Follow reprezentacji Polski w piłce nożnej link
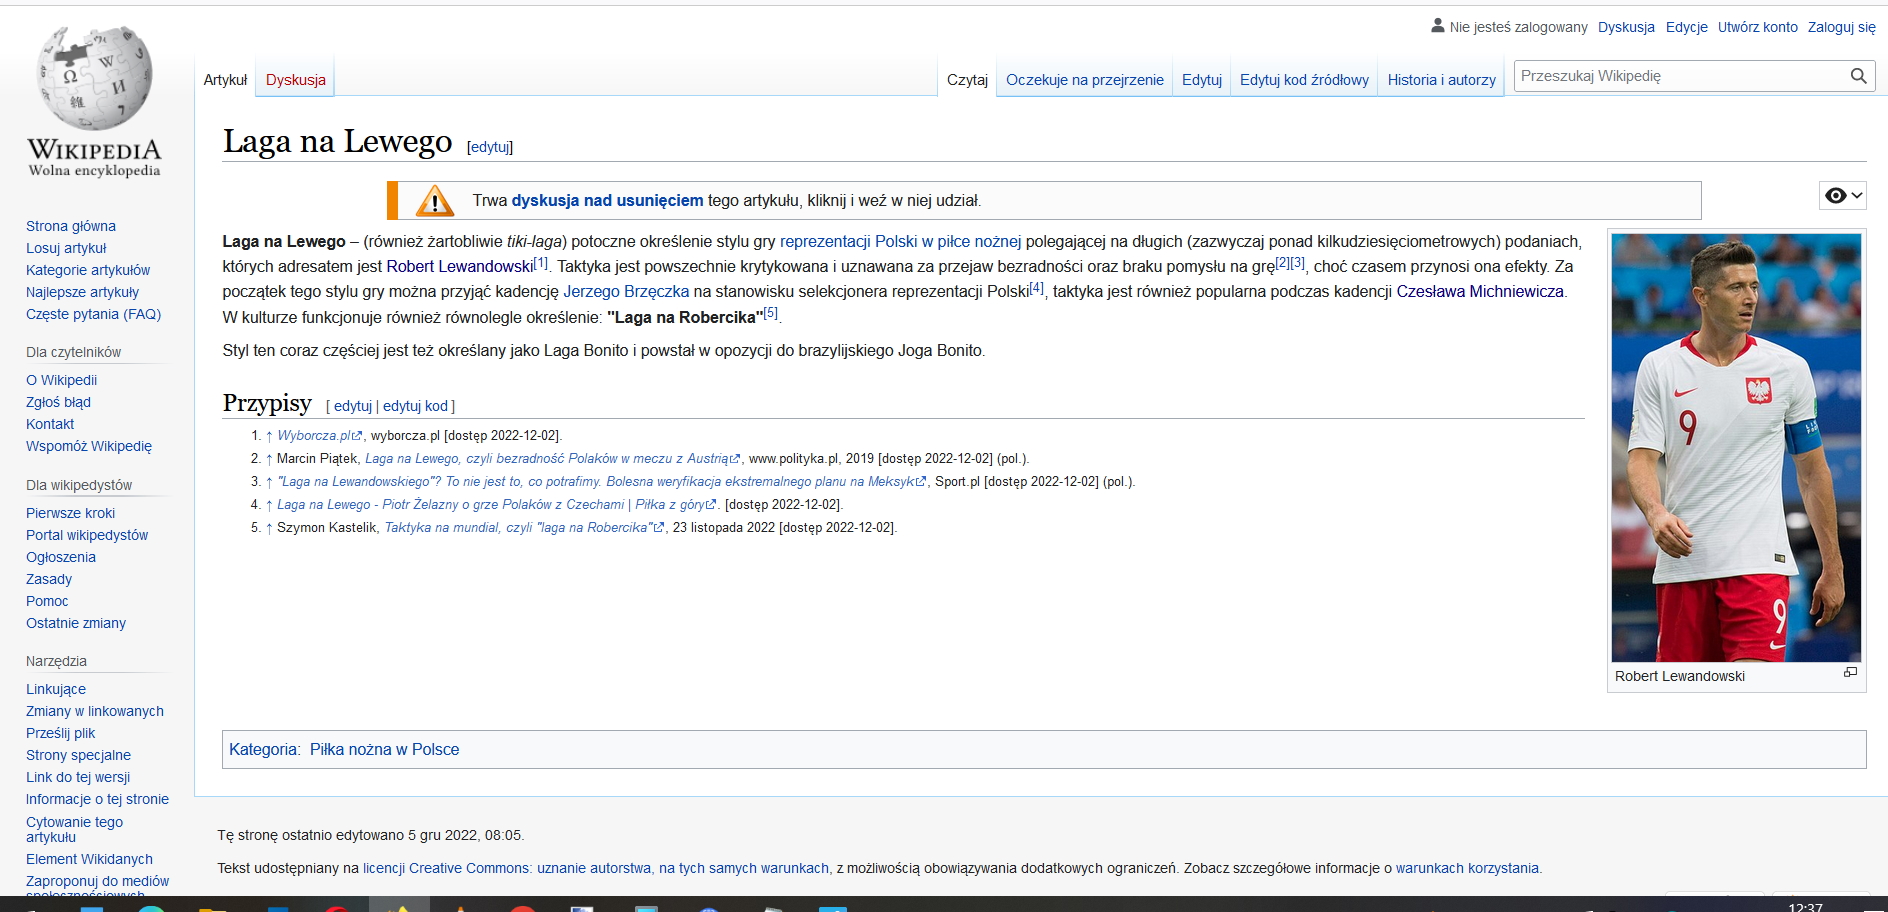The width and height of the screenshot is (1888, 912). [900, 242]
